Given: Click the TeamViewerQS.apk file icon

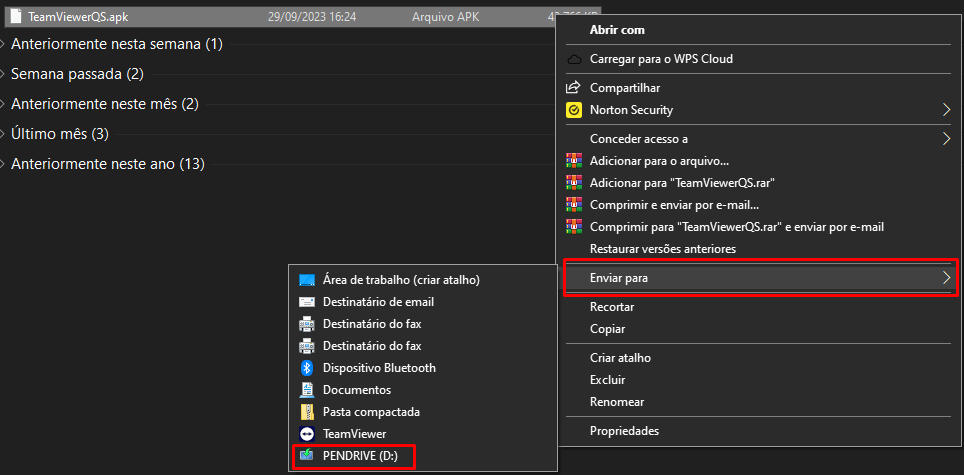Looking at the screenshot, I should 17,17.
